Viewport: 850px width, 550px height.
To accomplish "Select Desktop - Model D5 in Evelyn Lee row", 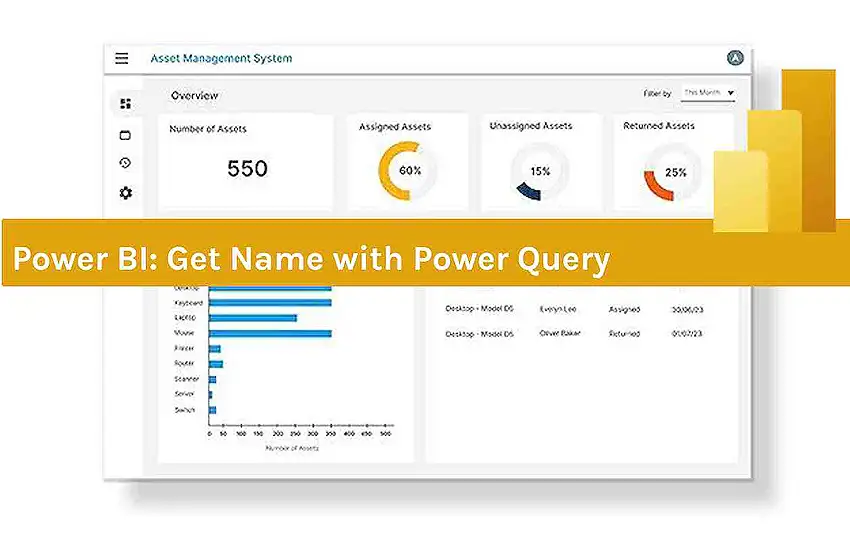I will click(x=479, y=308).
